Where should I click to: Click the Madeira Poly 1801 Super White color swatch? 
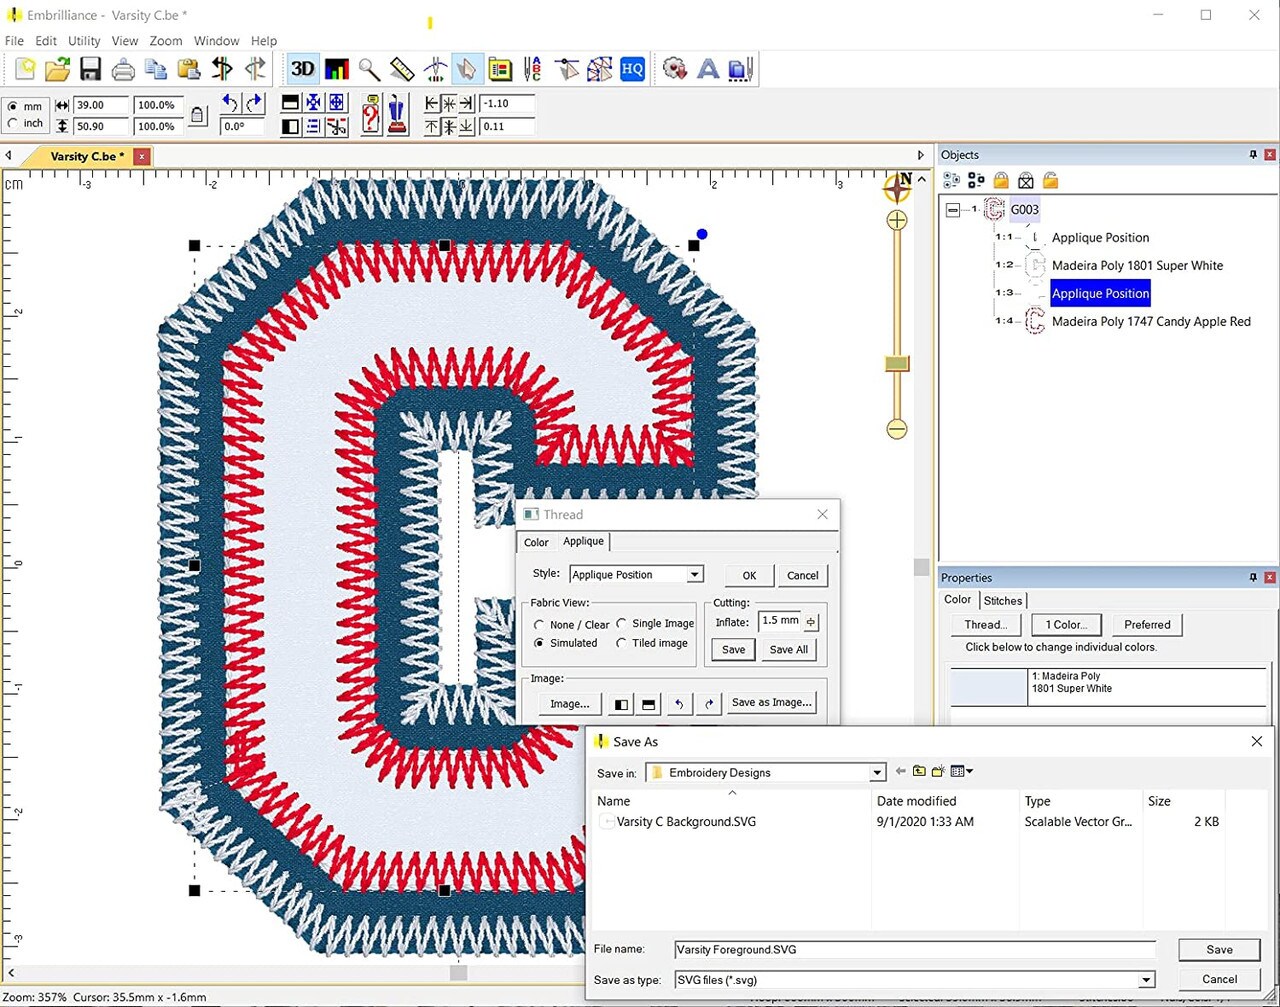pos(988,687)
